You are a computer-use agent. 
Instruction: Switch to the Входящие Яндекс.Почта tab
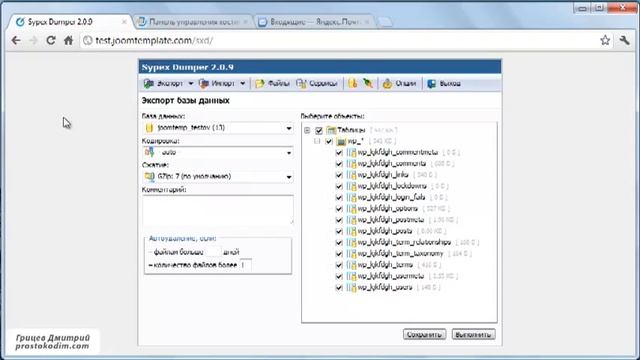(x=315, y=22)
